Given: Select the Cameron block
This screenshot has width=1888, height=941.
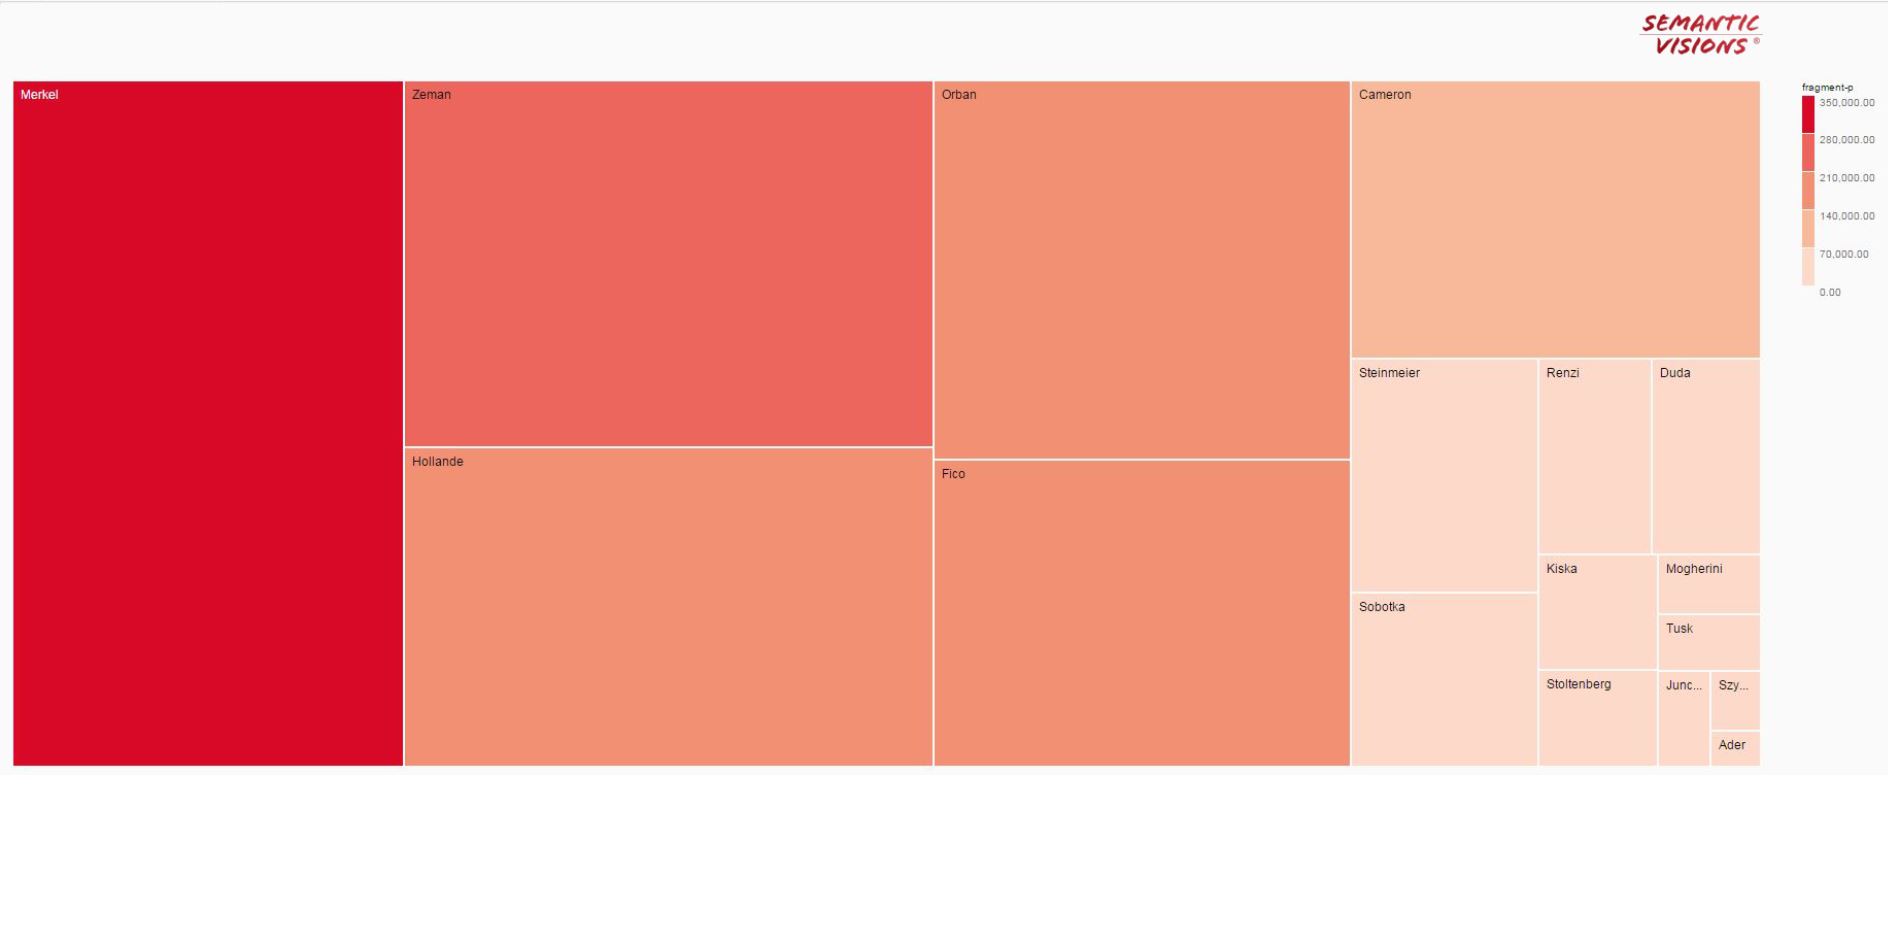Looking at the screenshot, I should pos(1555,219).
